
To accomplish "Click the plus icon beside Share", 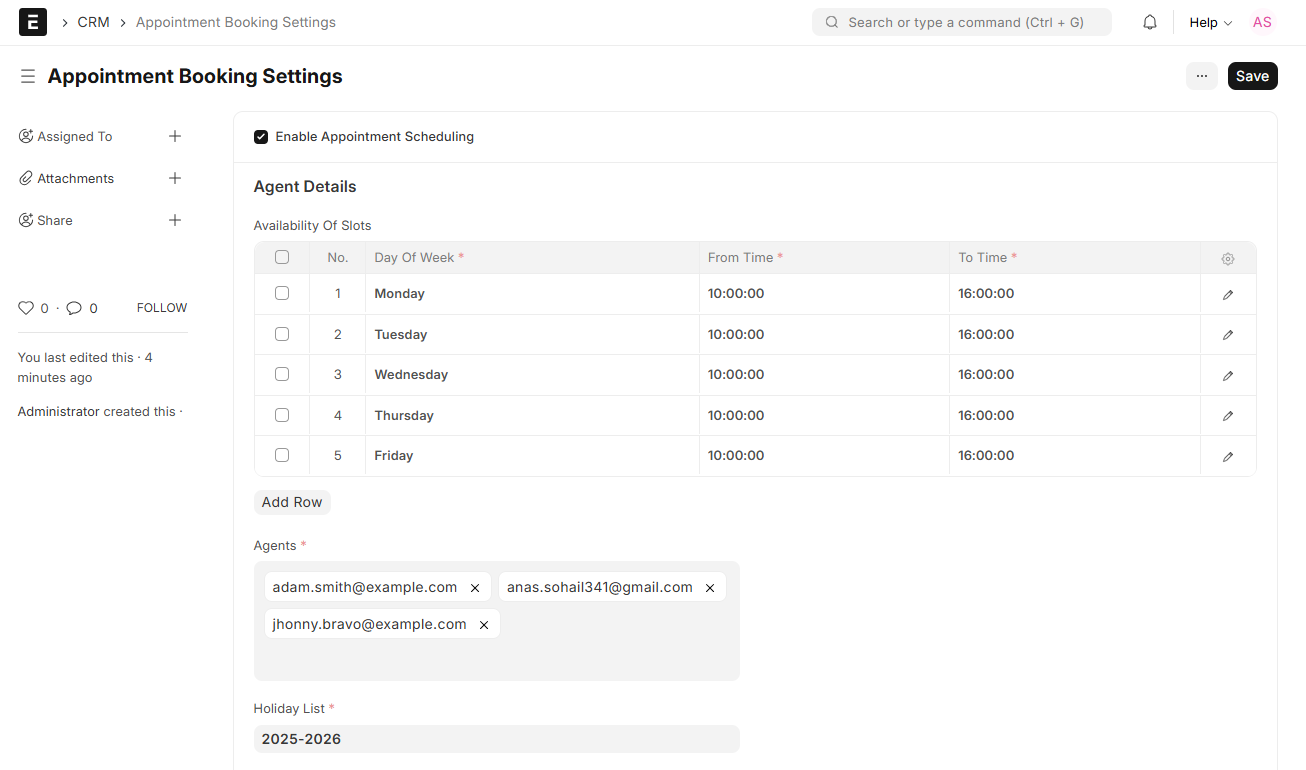I will coord(175,220).
